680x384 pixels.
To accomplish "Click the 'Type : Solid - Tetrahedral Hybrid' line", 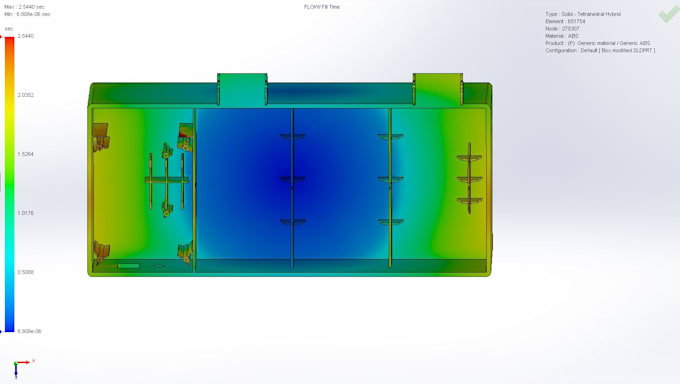I will pos(583,14).
